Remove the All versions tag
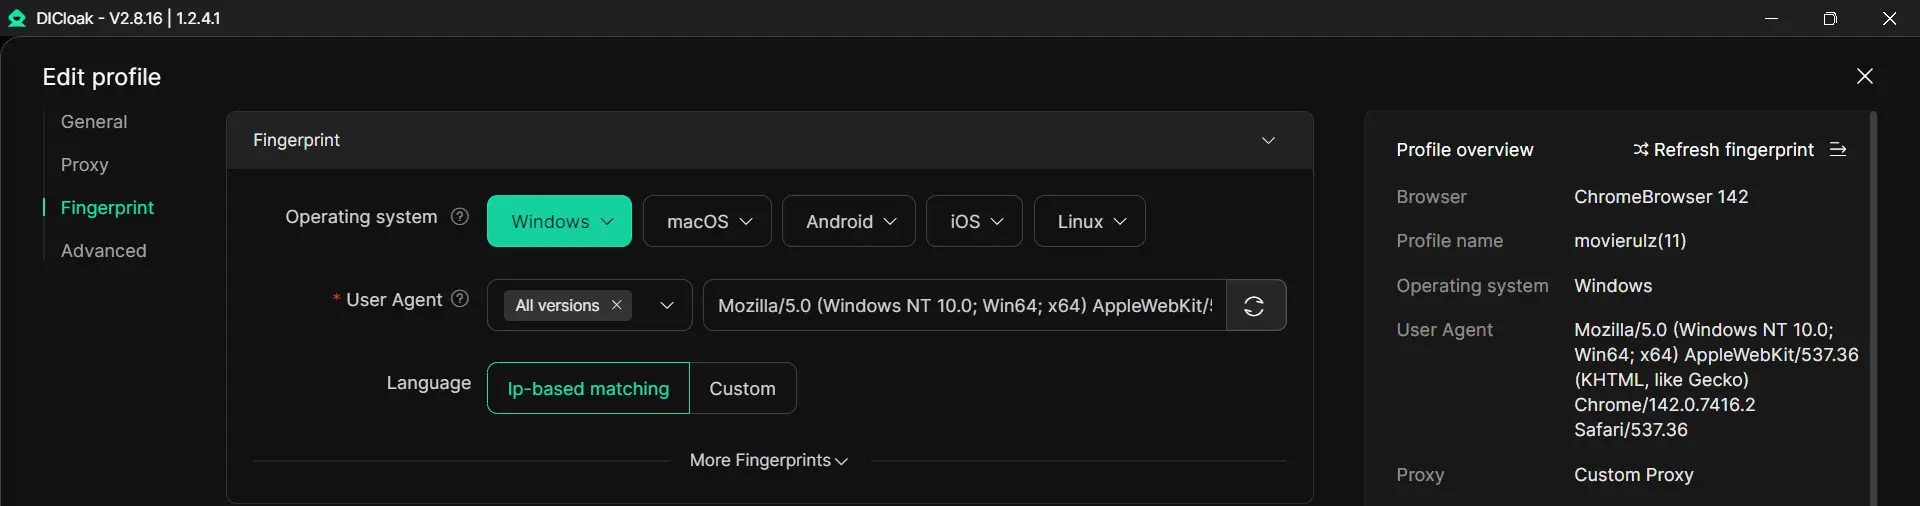1920x506 pixels. [x=617, y=305]
